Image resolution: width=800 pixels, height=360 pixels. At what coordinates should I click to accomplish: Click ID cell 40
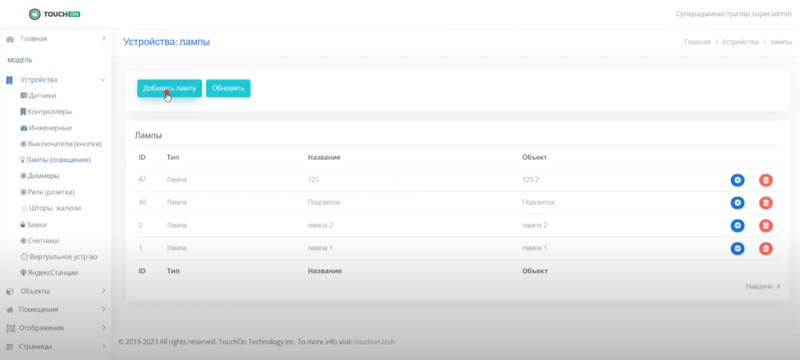(x=142, y=202)
